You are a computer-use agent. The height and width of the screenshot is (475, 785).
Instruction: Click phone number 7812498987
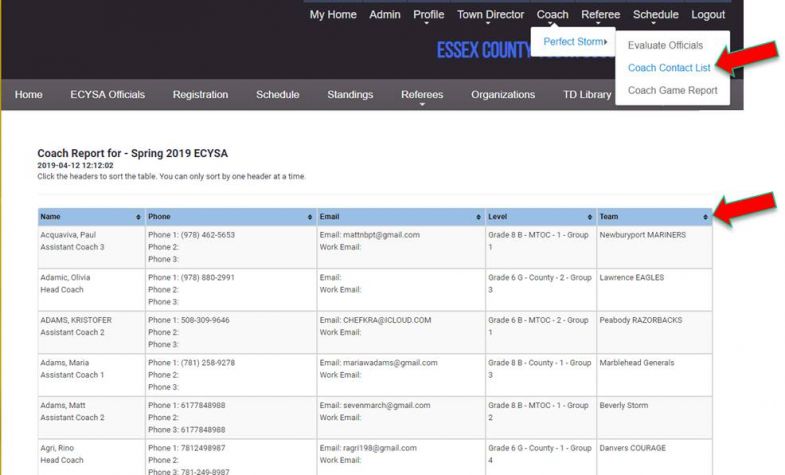point(203,448)
